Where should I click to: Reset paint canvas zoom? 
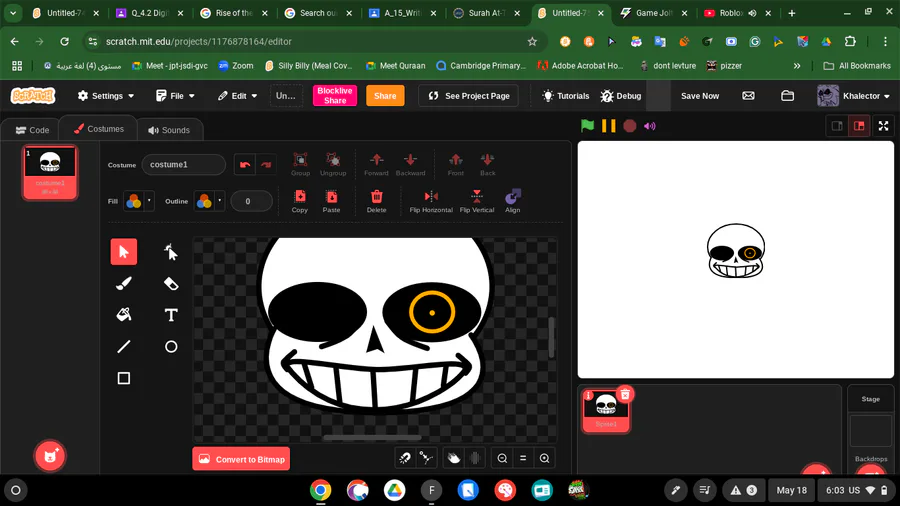click(523, 458)
